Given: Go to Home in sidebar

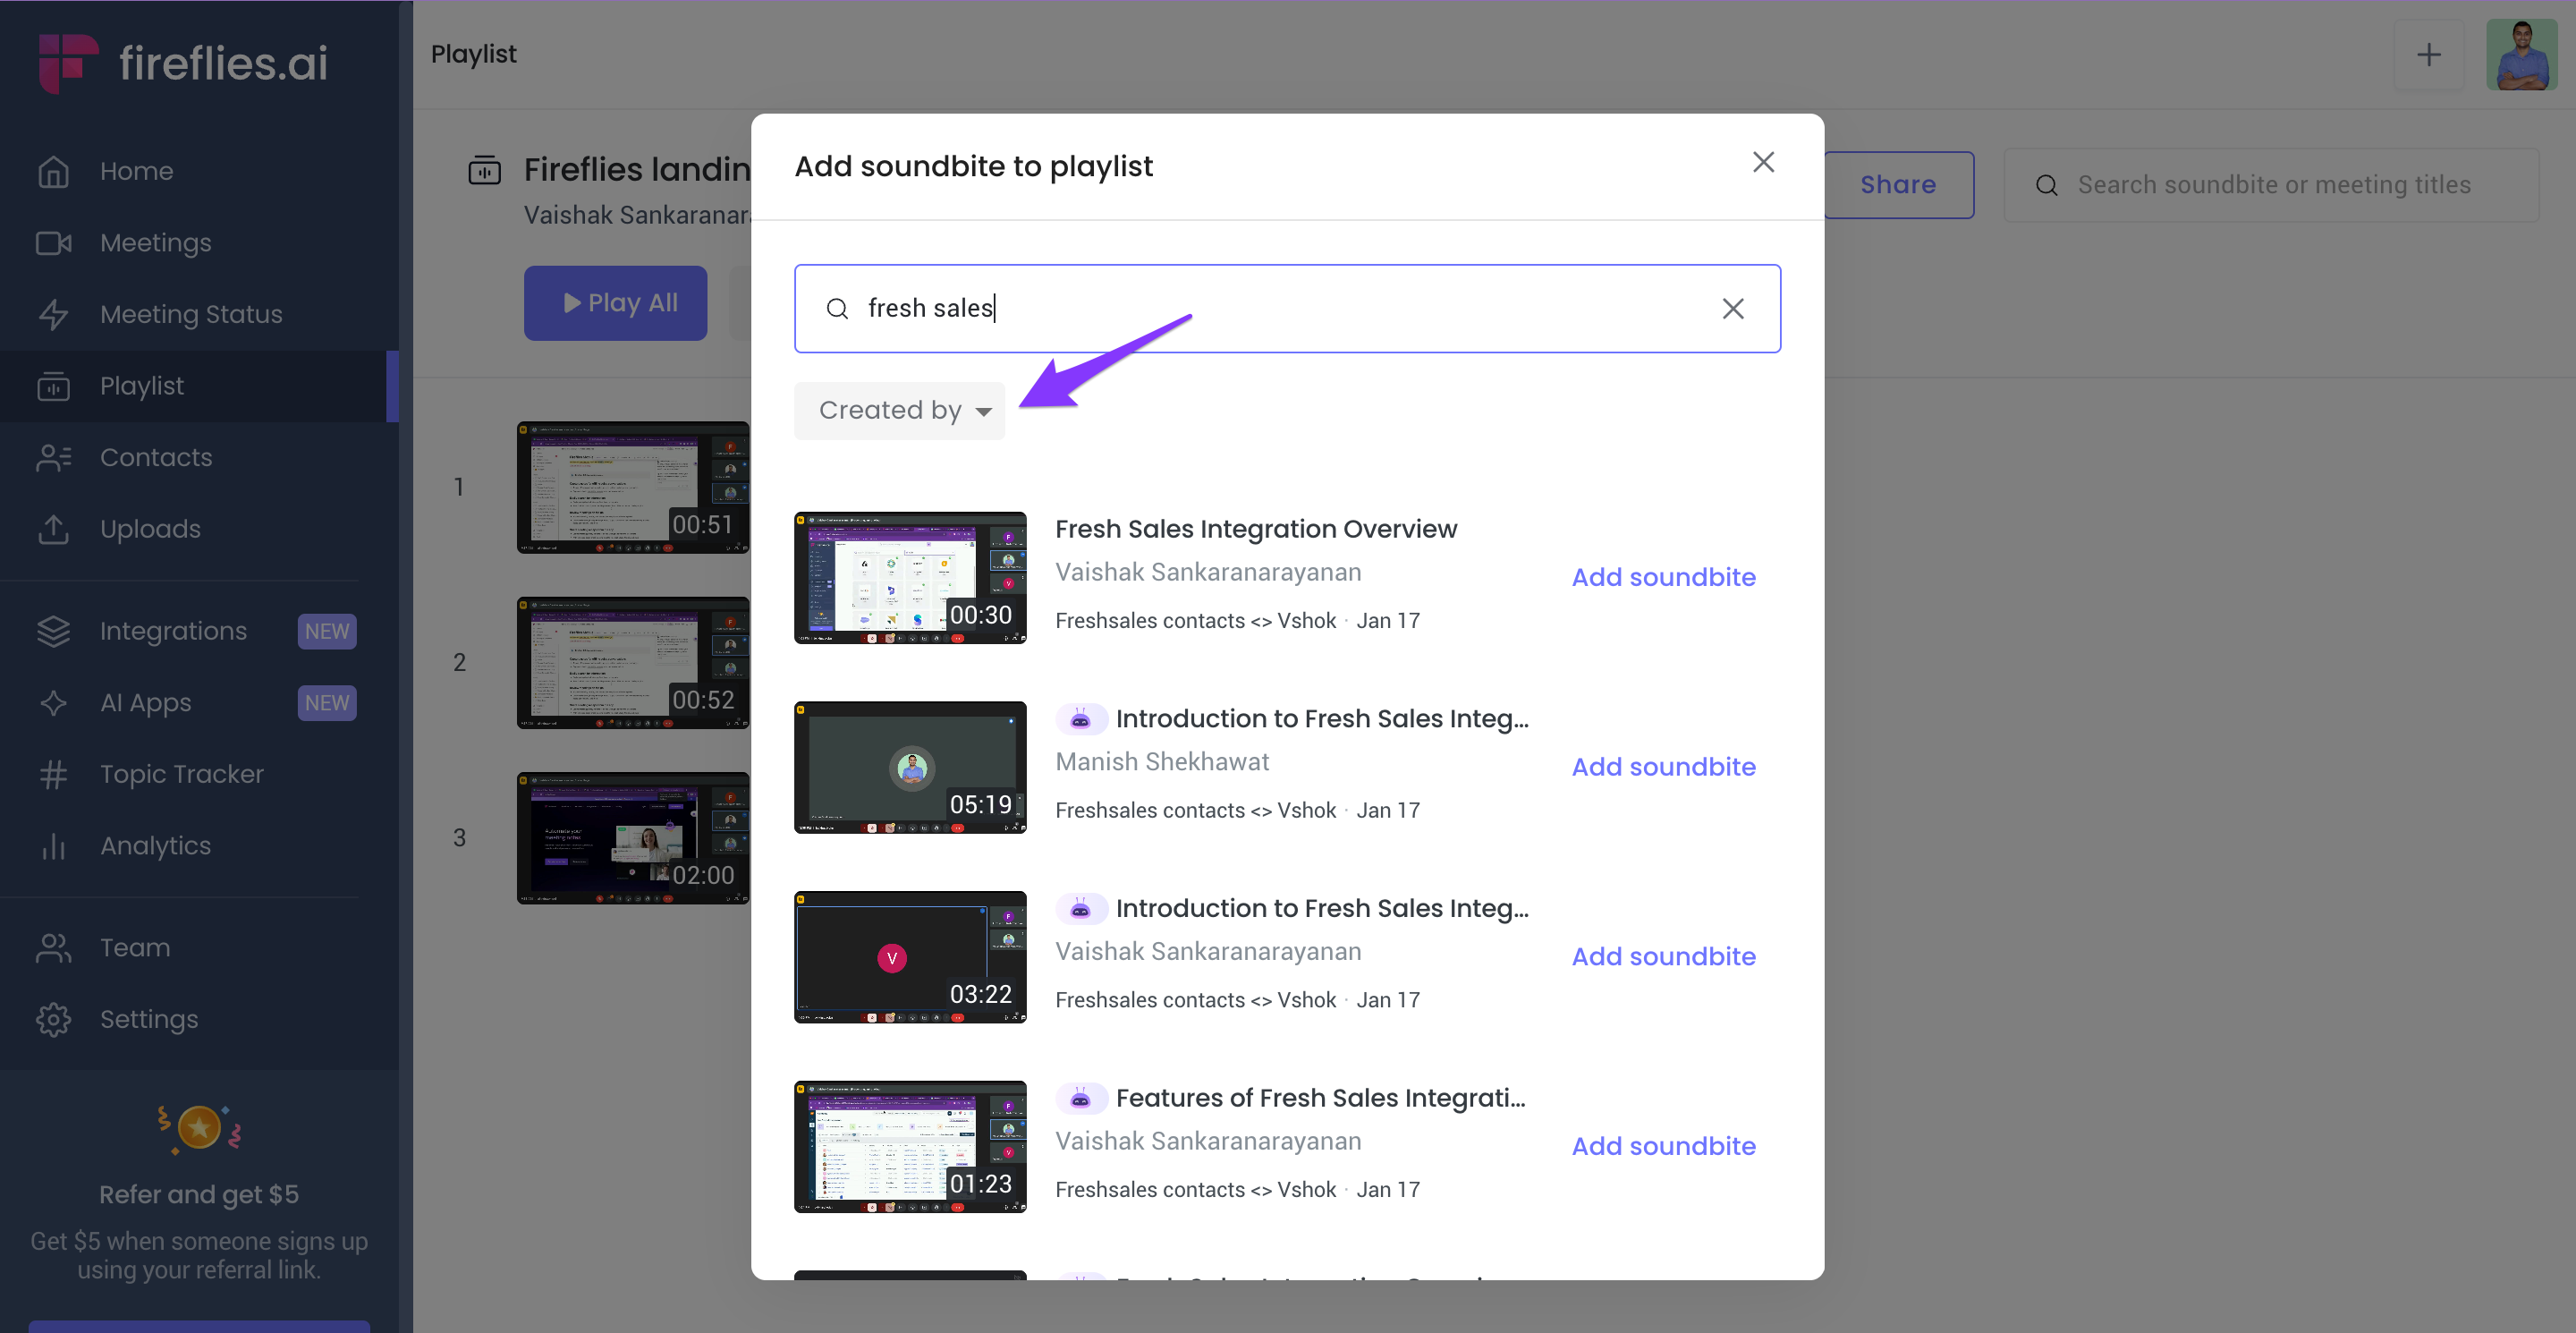Looking at the screenshot, I should pos(137,171).
